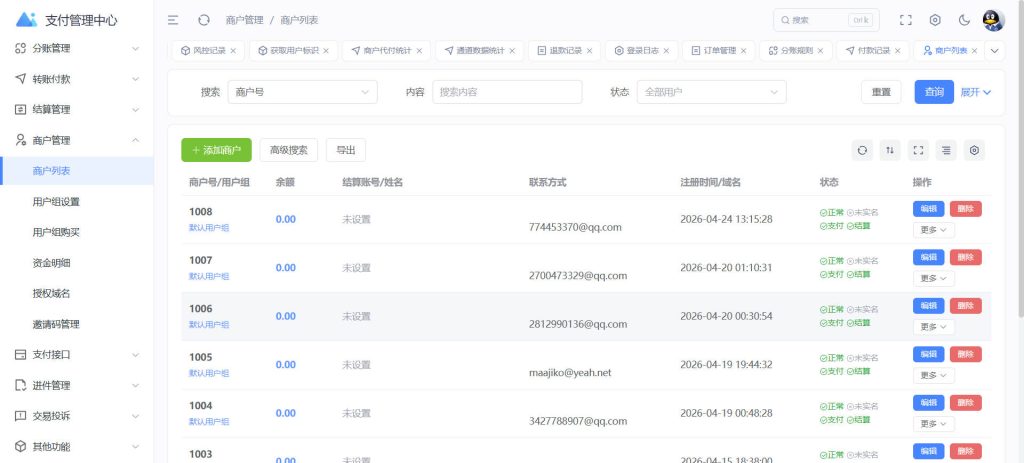Close the 风控记录 tab
The image size is (1024, 463).
pos(233,51)
